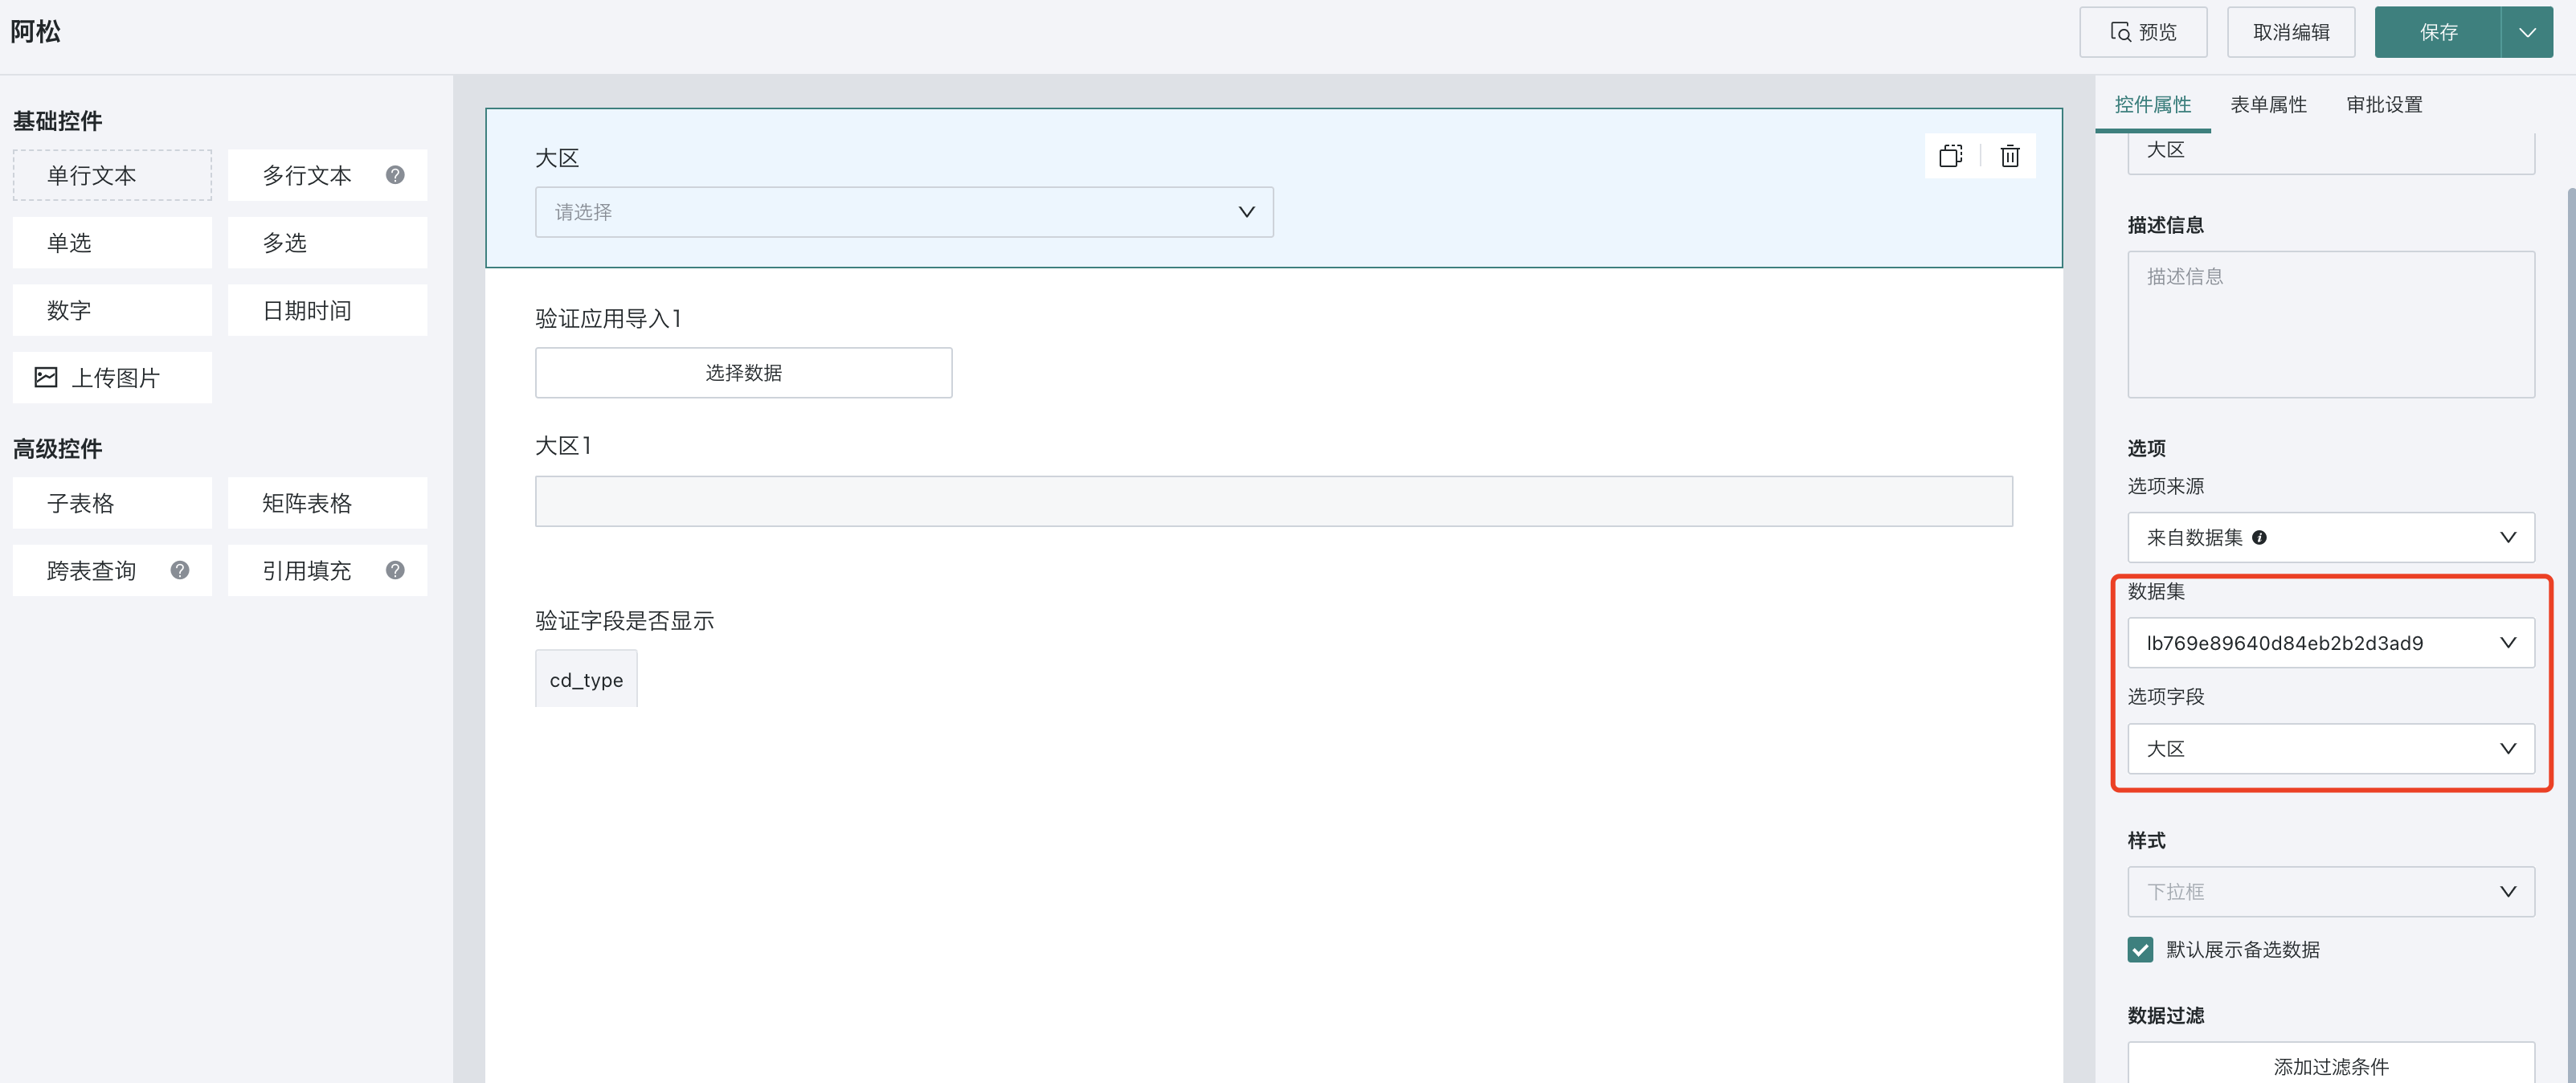Open the 数据集 dropdown

pyautogui.click(x=2330, y=643)
